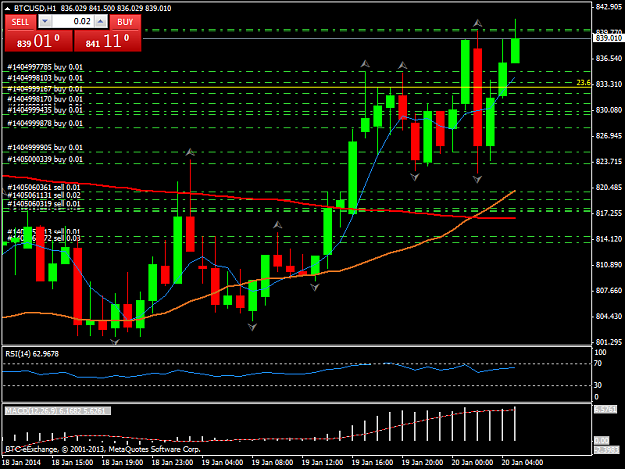Click the 20 Jan 00:00 time axis label
This screenshot has width=625, height=469.
(472, 463)
